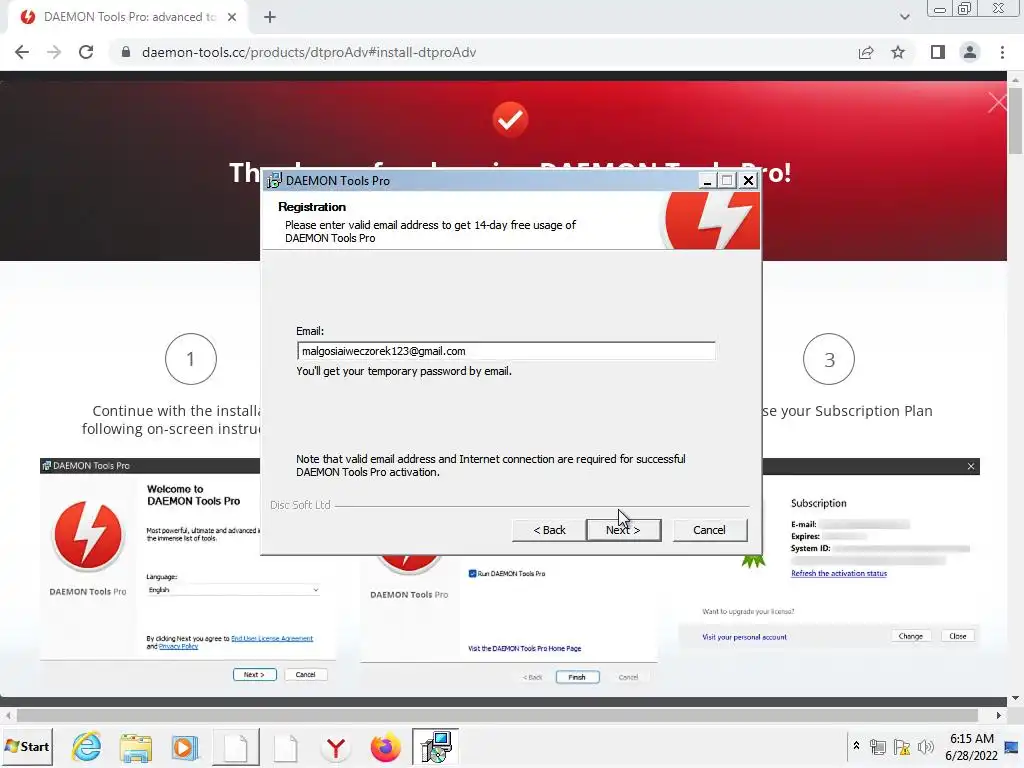
Task: Select the DAEMON Tools Pro browser tab
Action: coord(127,17)
